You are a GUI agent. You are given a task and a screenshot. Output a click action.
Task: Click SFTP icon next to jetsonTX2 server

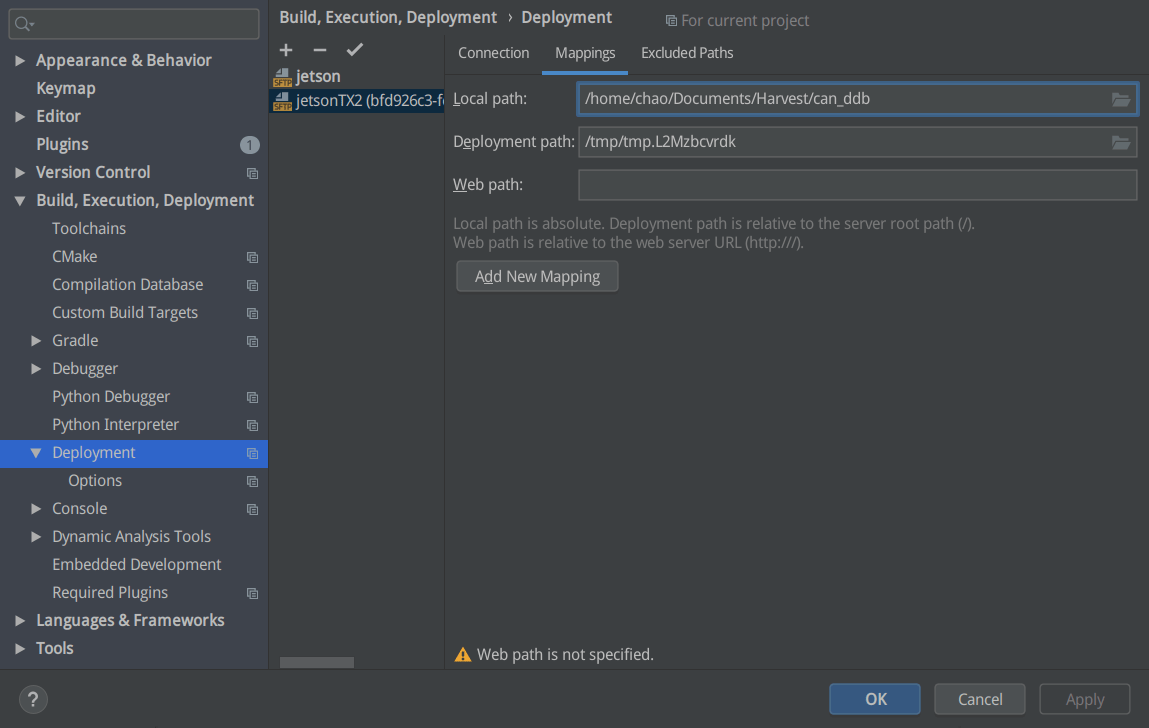point(282,101)
